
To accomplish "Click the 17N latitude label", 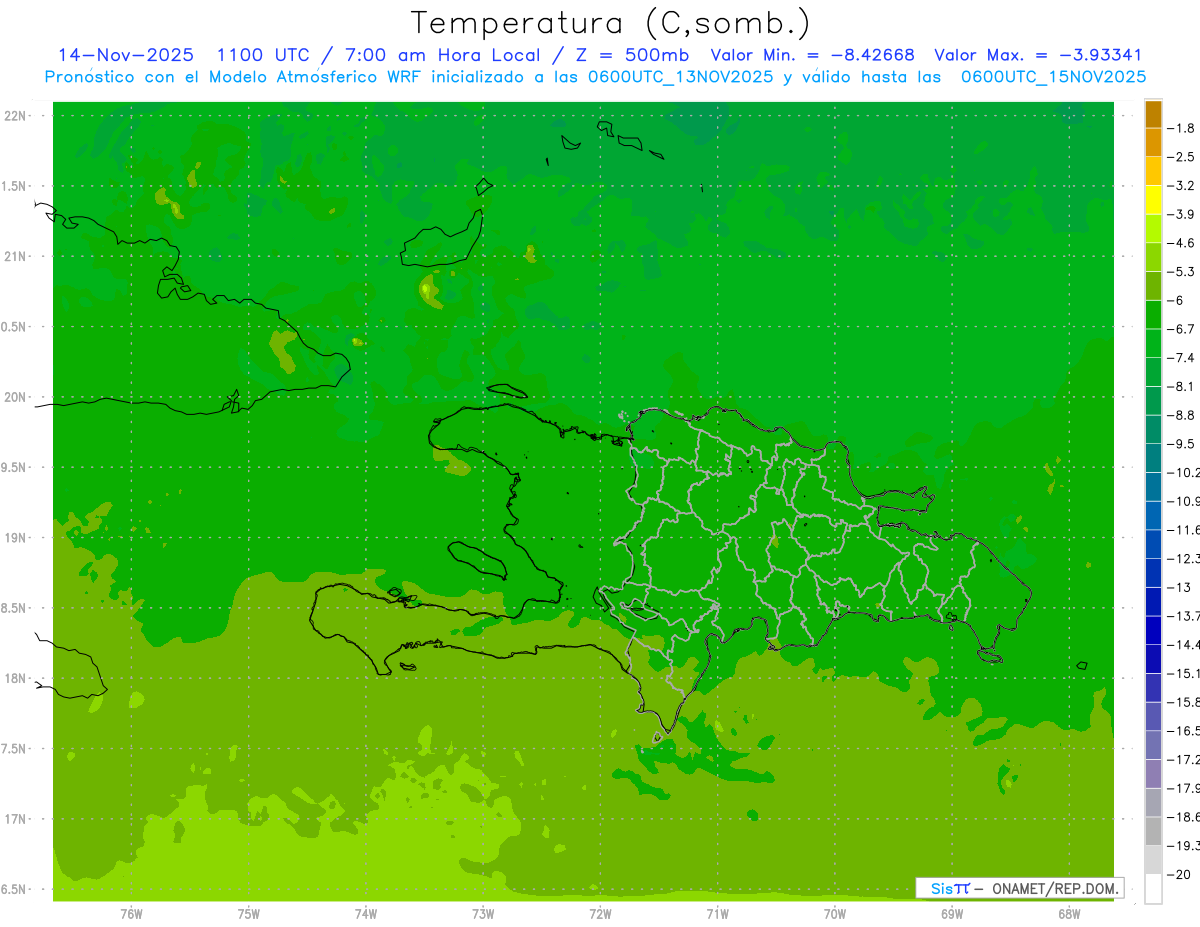I will [x=16, y=820].
